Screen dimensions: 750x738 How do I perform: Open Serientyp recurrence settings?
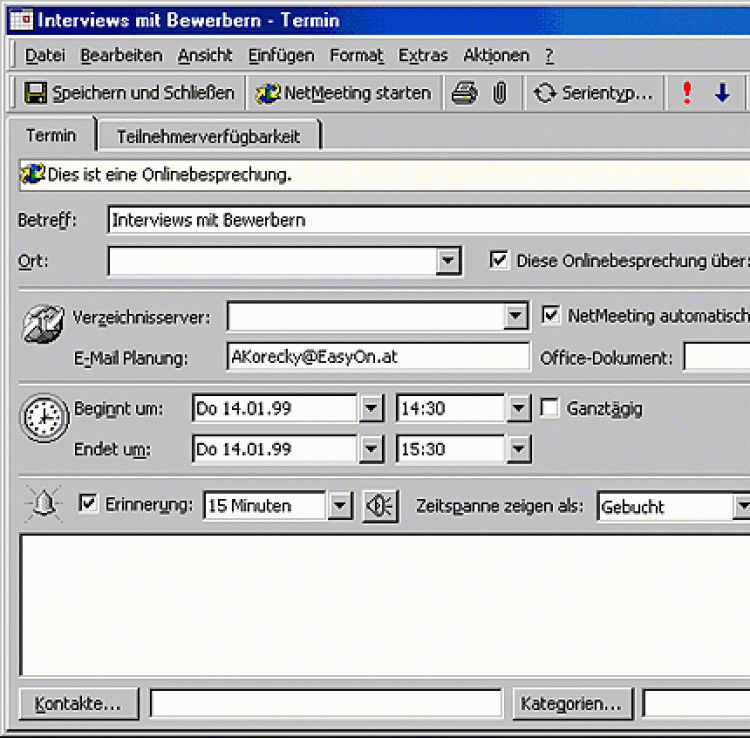[594, 93]
